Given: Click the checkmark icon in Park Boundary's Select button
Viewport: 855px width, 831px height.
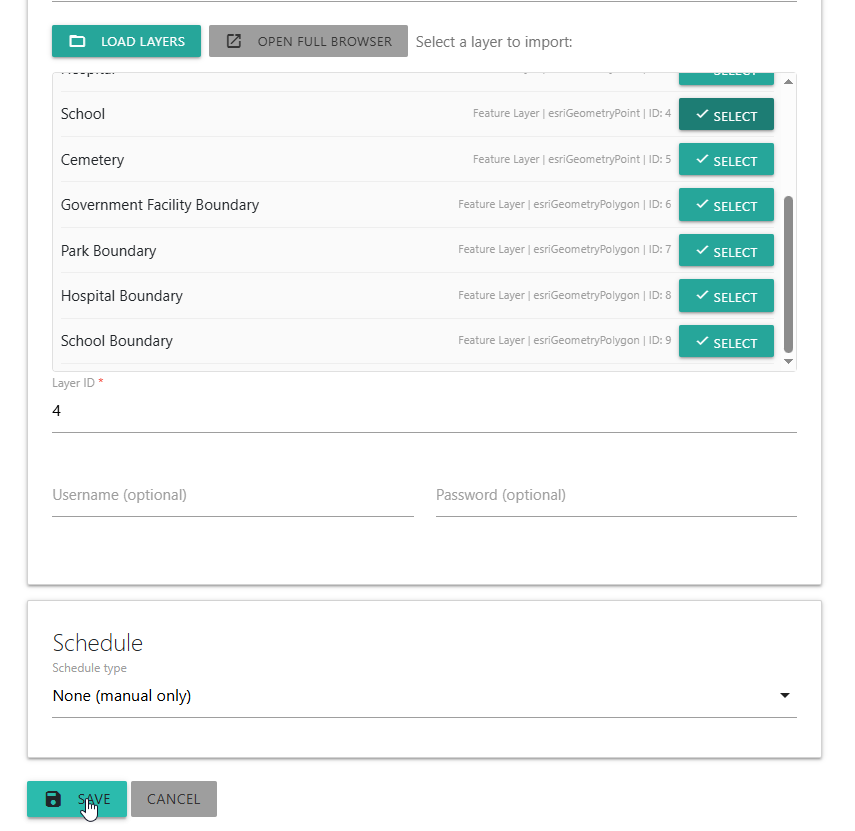Looking at the screenshot, I should pyautogui.click(x=702, y=250).
